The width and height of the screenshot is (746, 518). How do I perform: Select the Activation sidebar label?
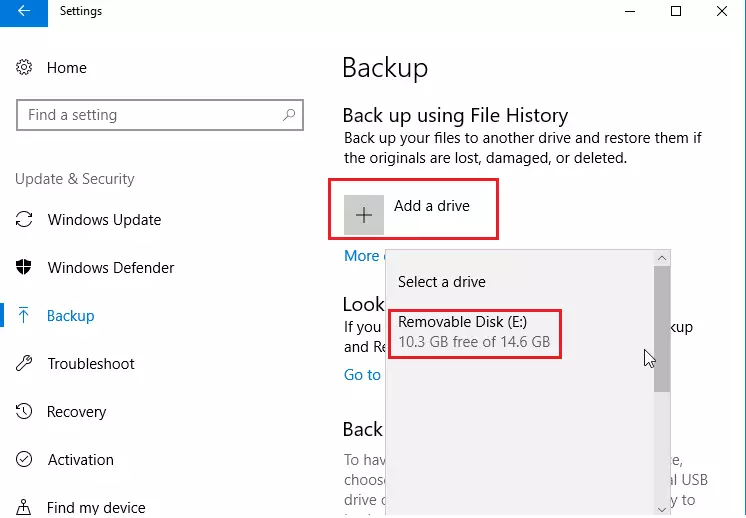80,459
